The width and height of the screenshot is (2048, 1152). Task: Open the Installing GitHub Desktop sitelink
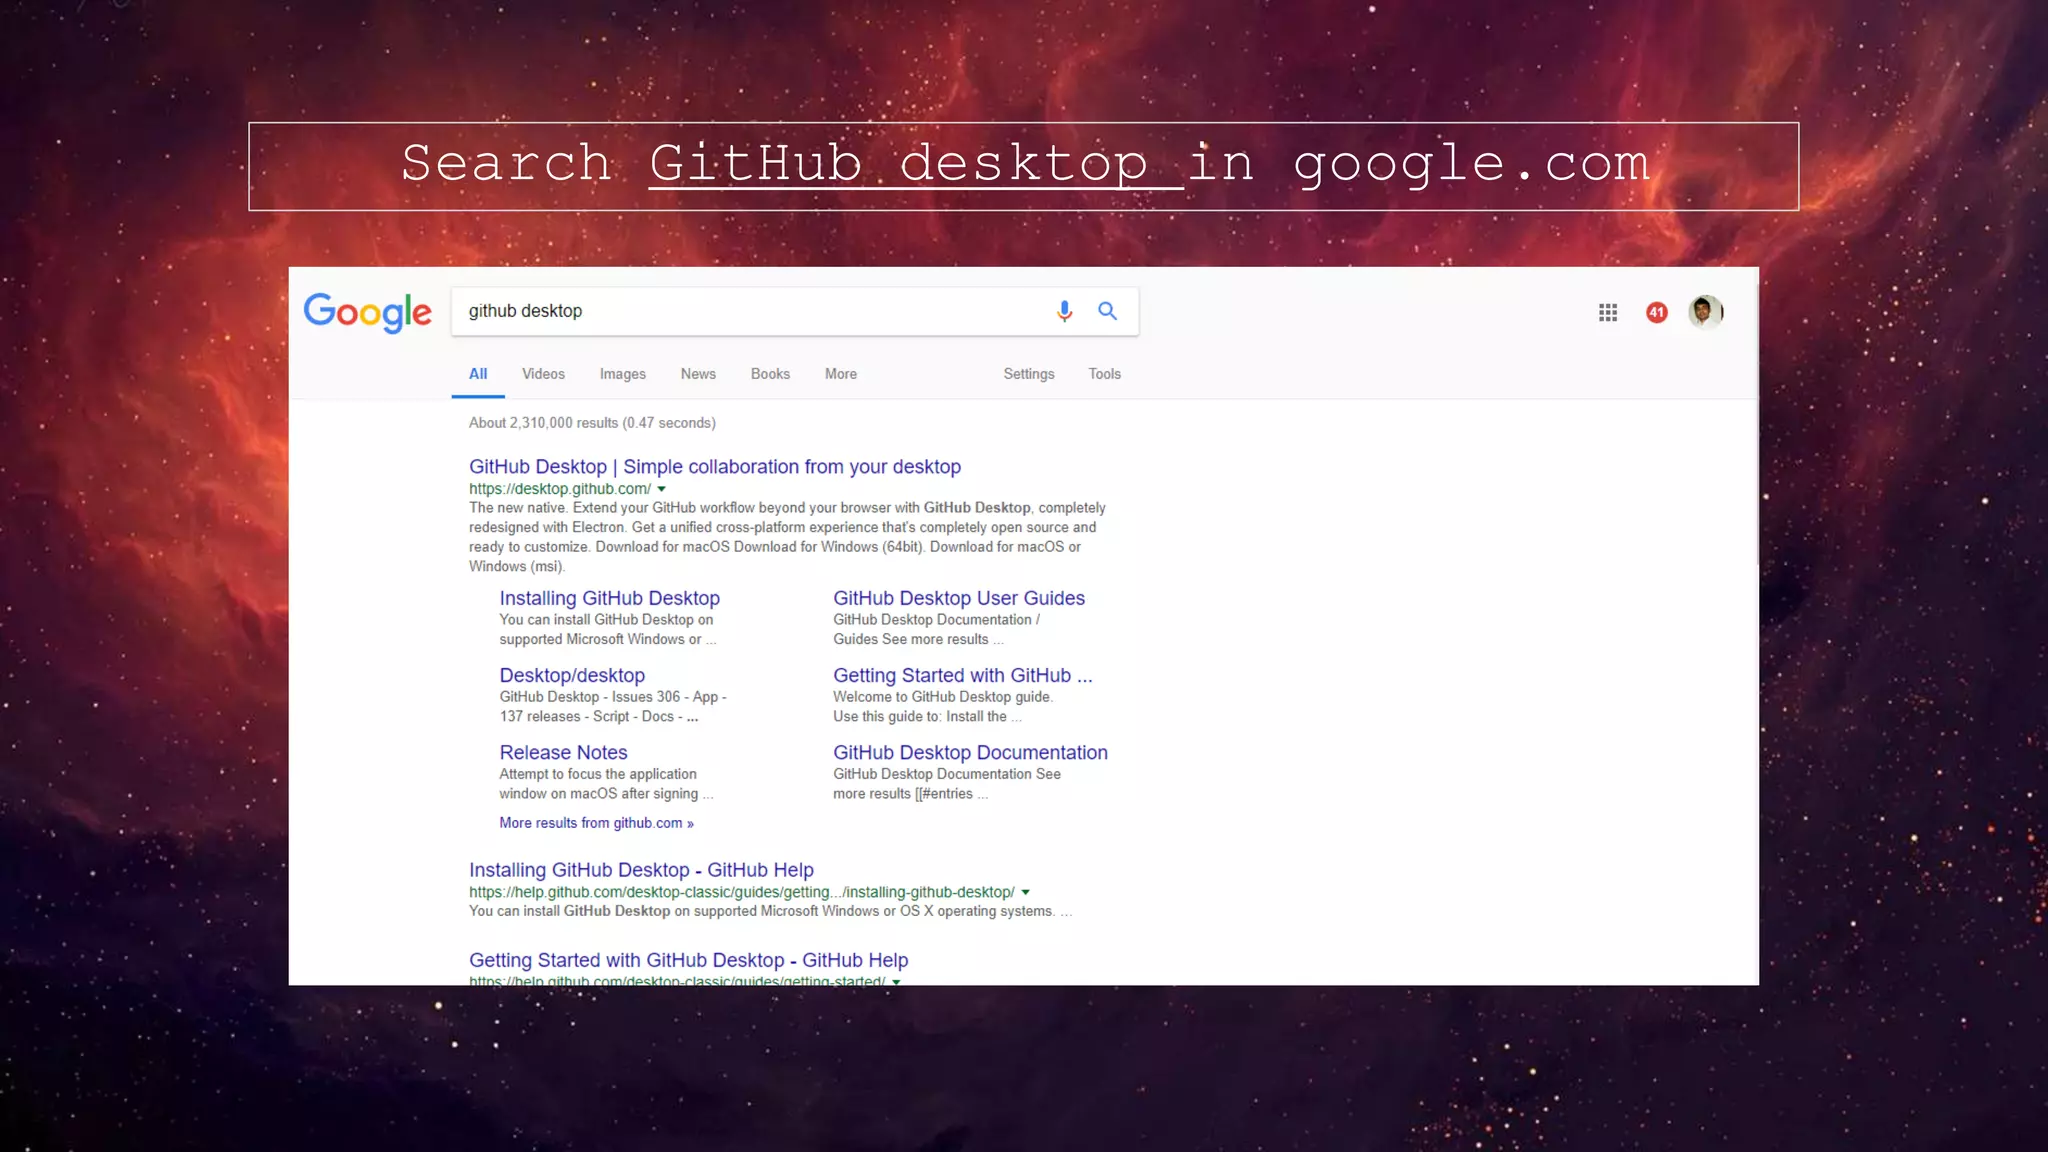click(x=609, y=598)
